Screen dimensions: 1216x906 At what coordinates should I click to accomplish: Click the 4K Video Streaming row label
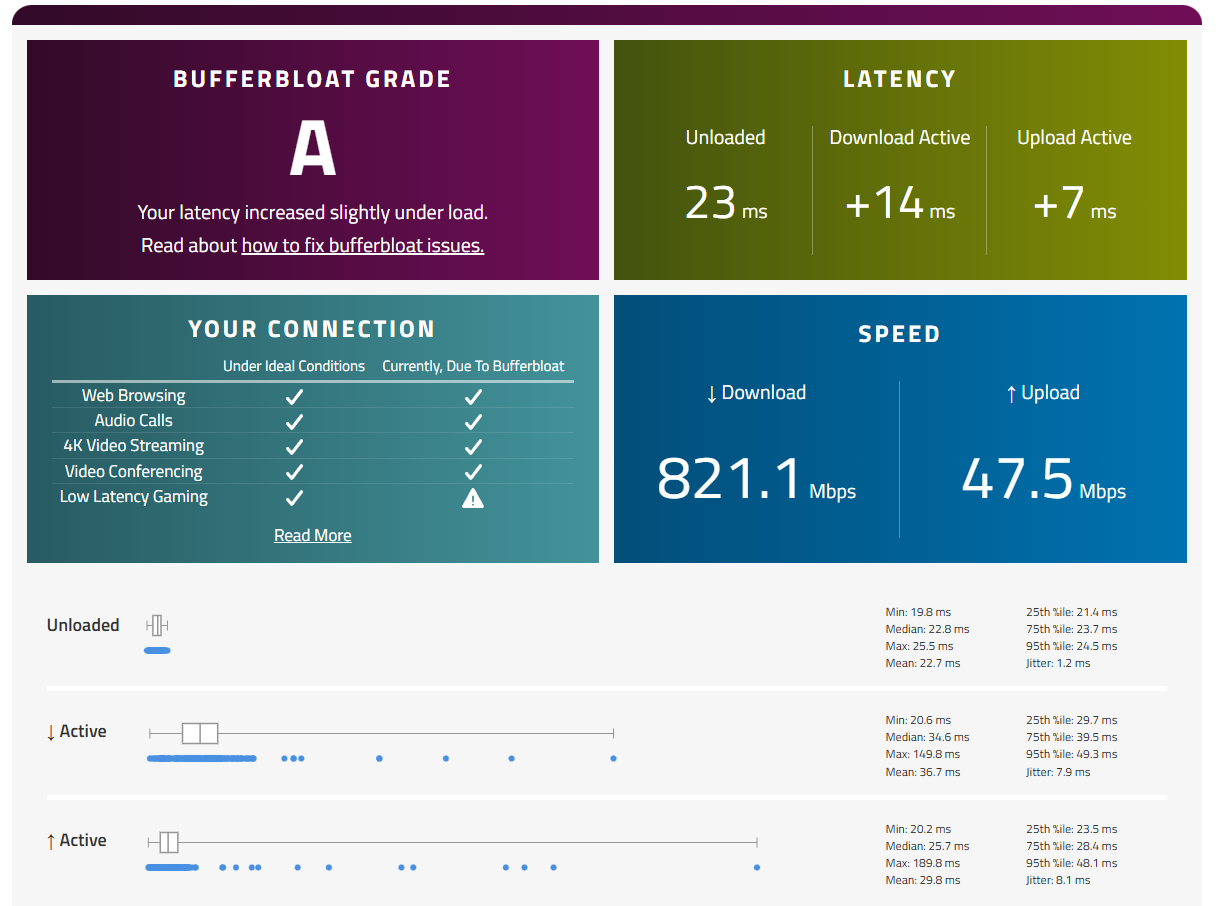(134, 446)
